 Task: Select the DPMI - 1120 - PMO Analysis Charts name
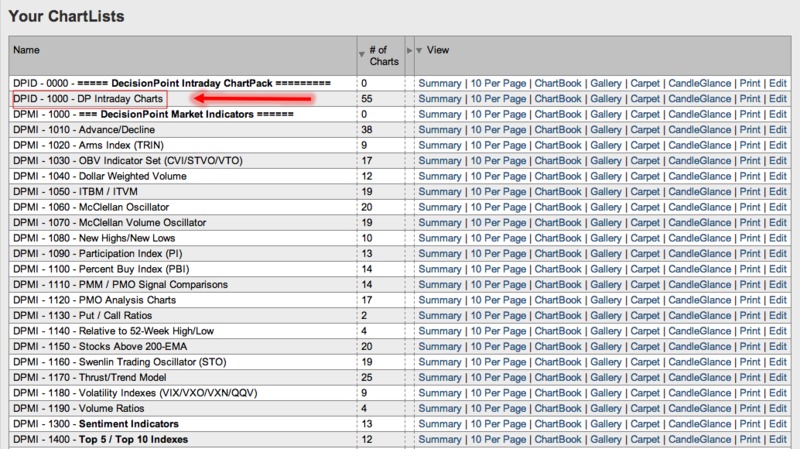94,300
